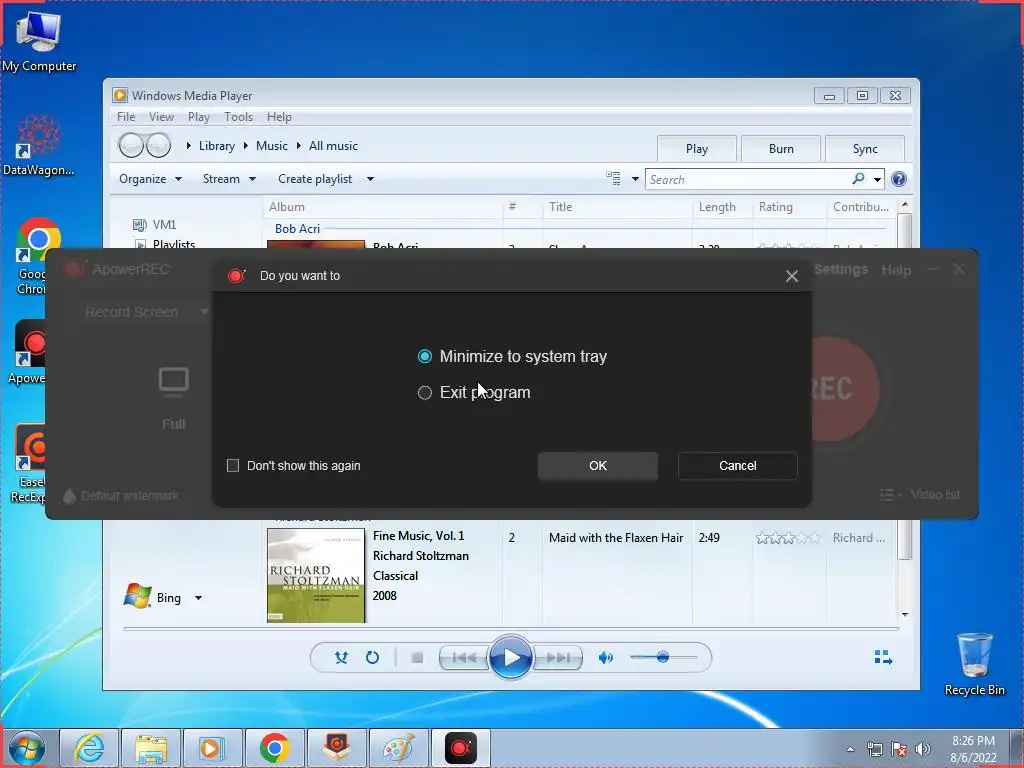Click the Stop playback button

[x=417, y=658]
